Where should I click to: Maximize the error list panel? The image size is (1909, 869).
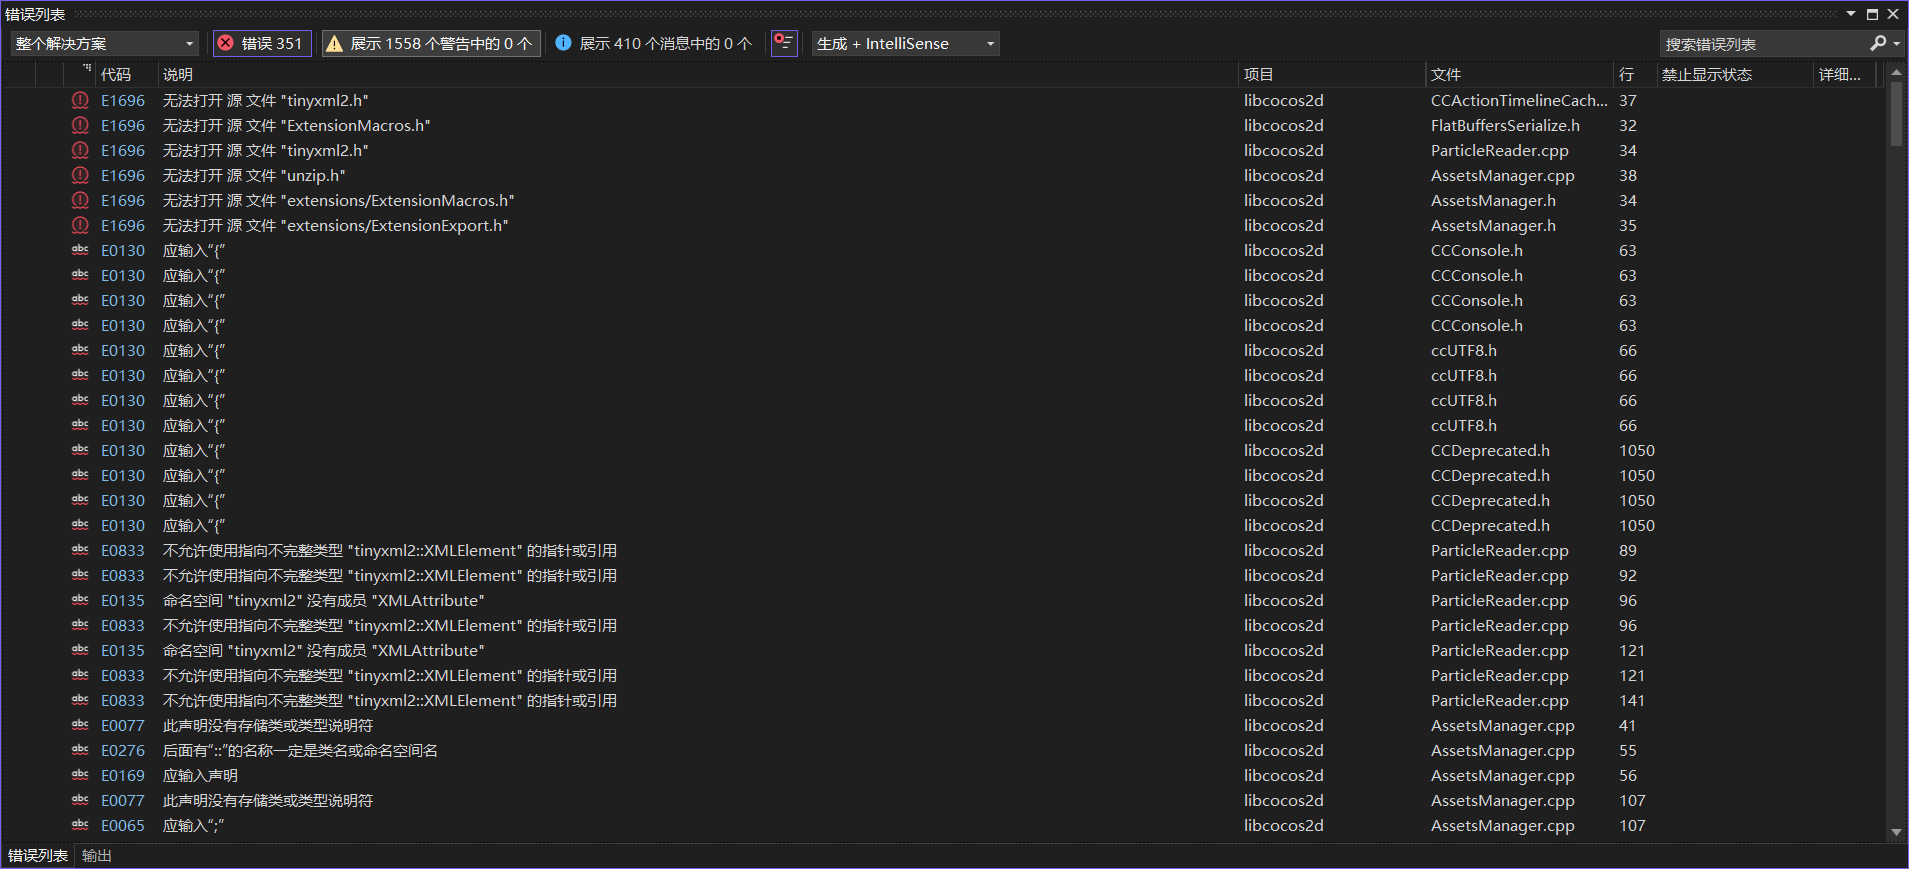point(1872,14)
